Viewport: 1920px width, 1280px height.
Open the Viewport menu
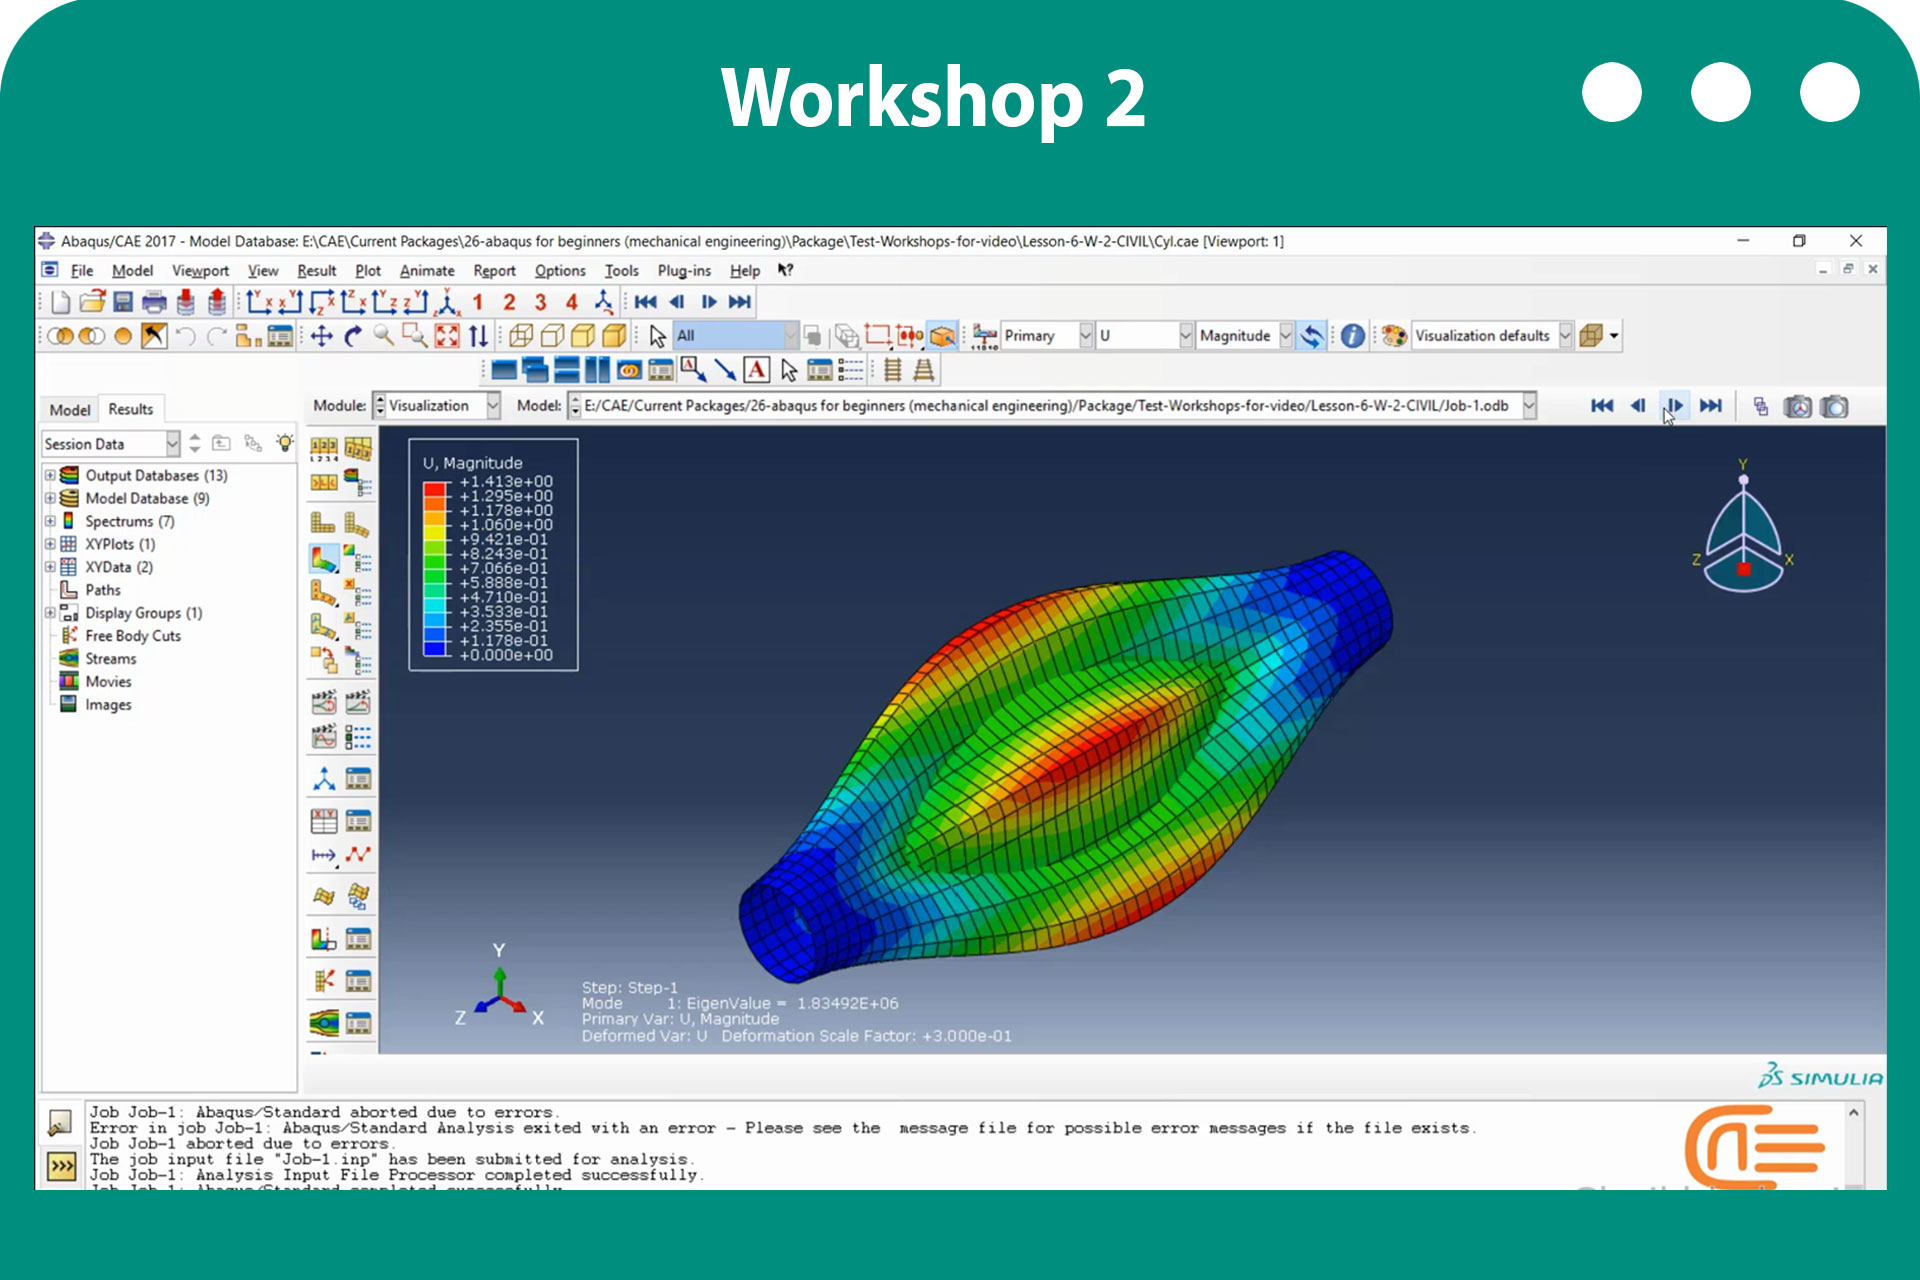(x=200, y=270)
